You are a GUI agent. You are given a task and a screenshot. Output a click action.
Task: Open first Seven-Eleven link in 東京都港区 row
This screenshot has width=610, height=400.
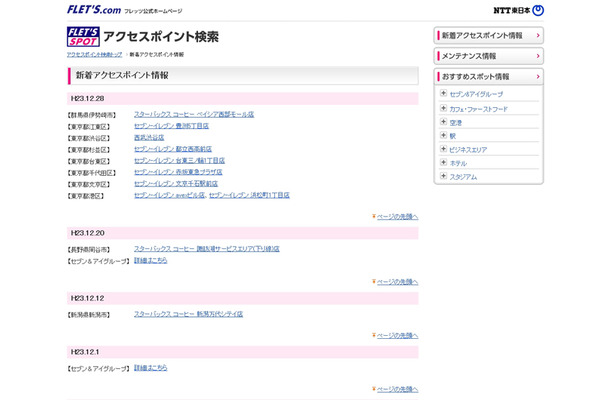click(x=169, y=195)
